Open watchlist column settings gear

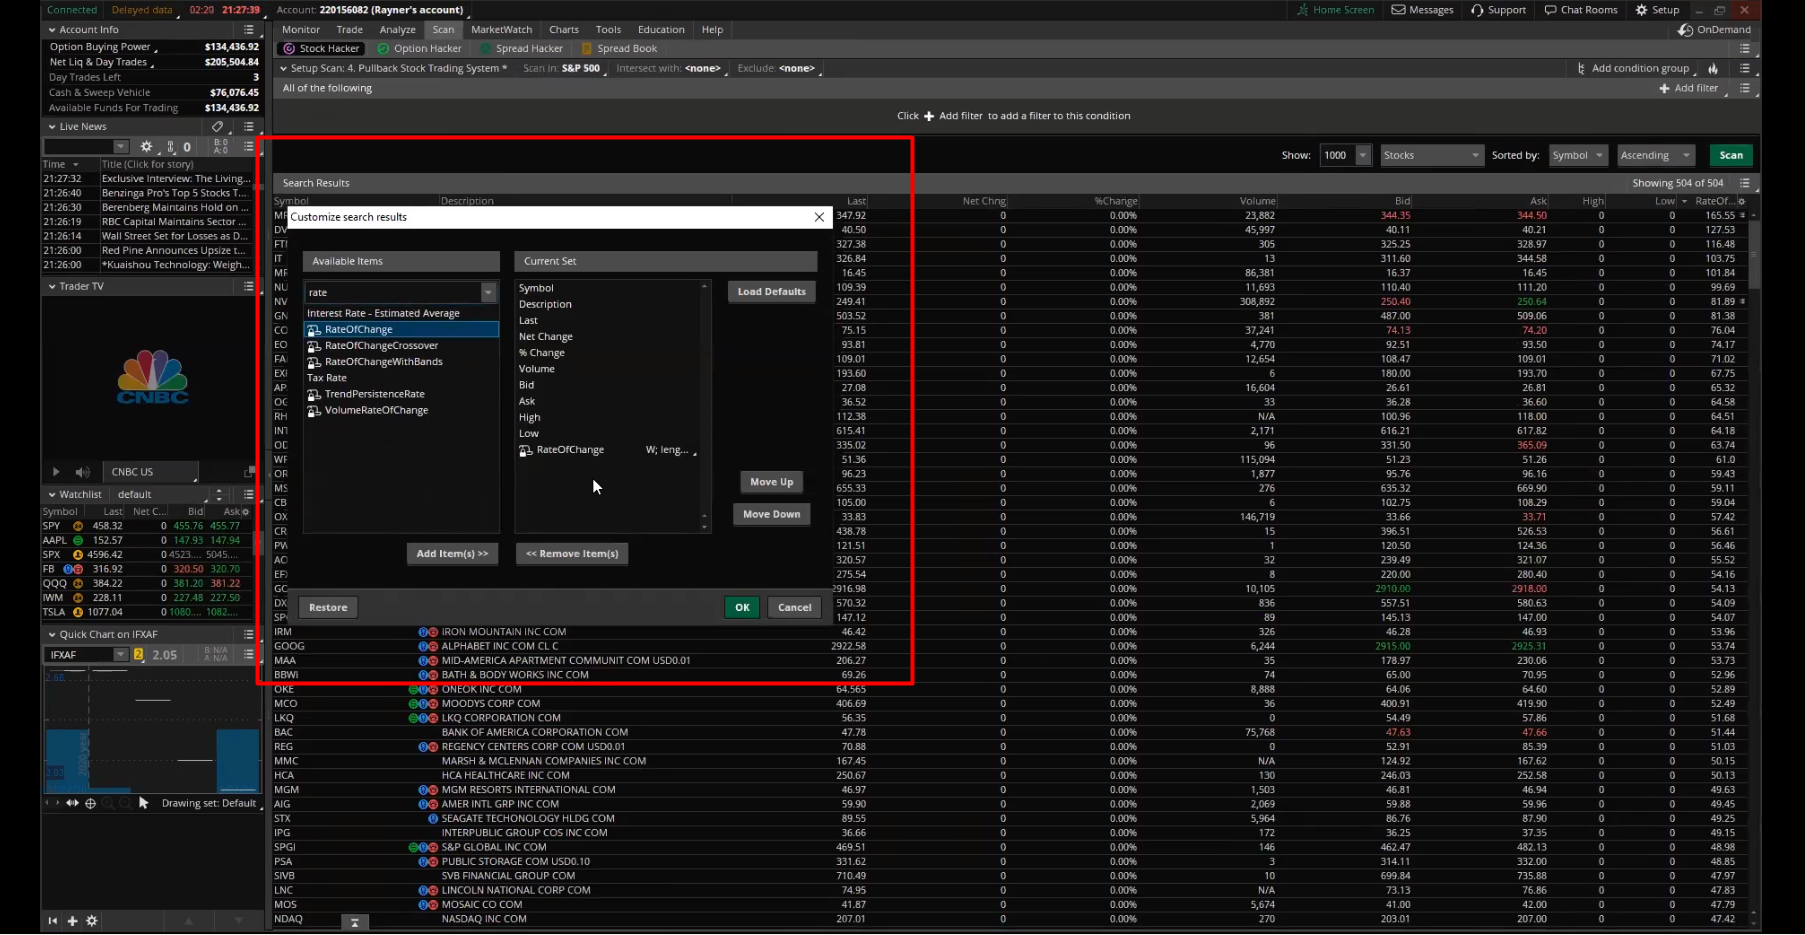click(246, 511)
